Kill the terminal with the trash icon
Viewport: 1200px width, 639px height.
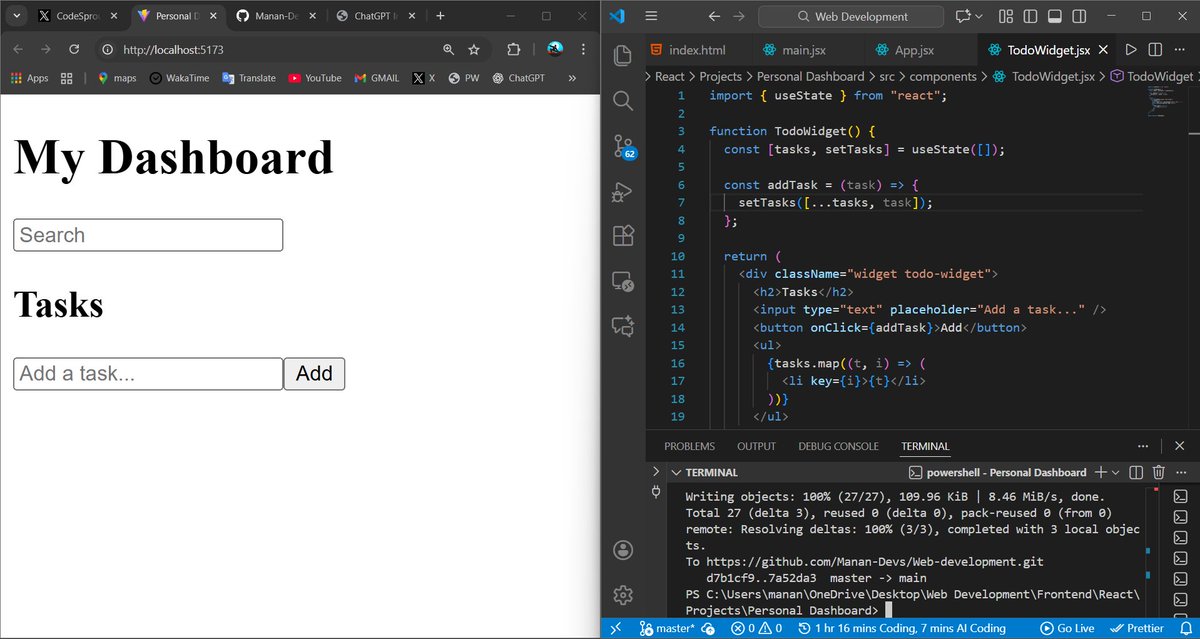1158,472
